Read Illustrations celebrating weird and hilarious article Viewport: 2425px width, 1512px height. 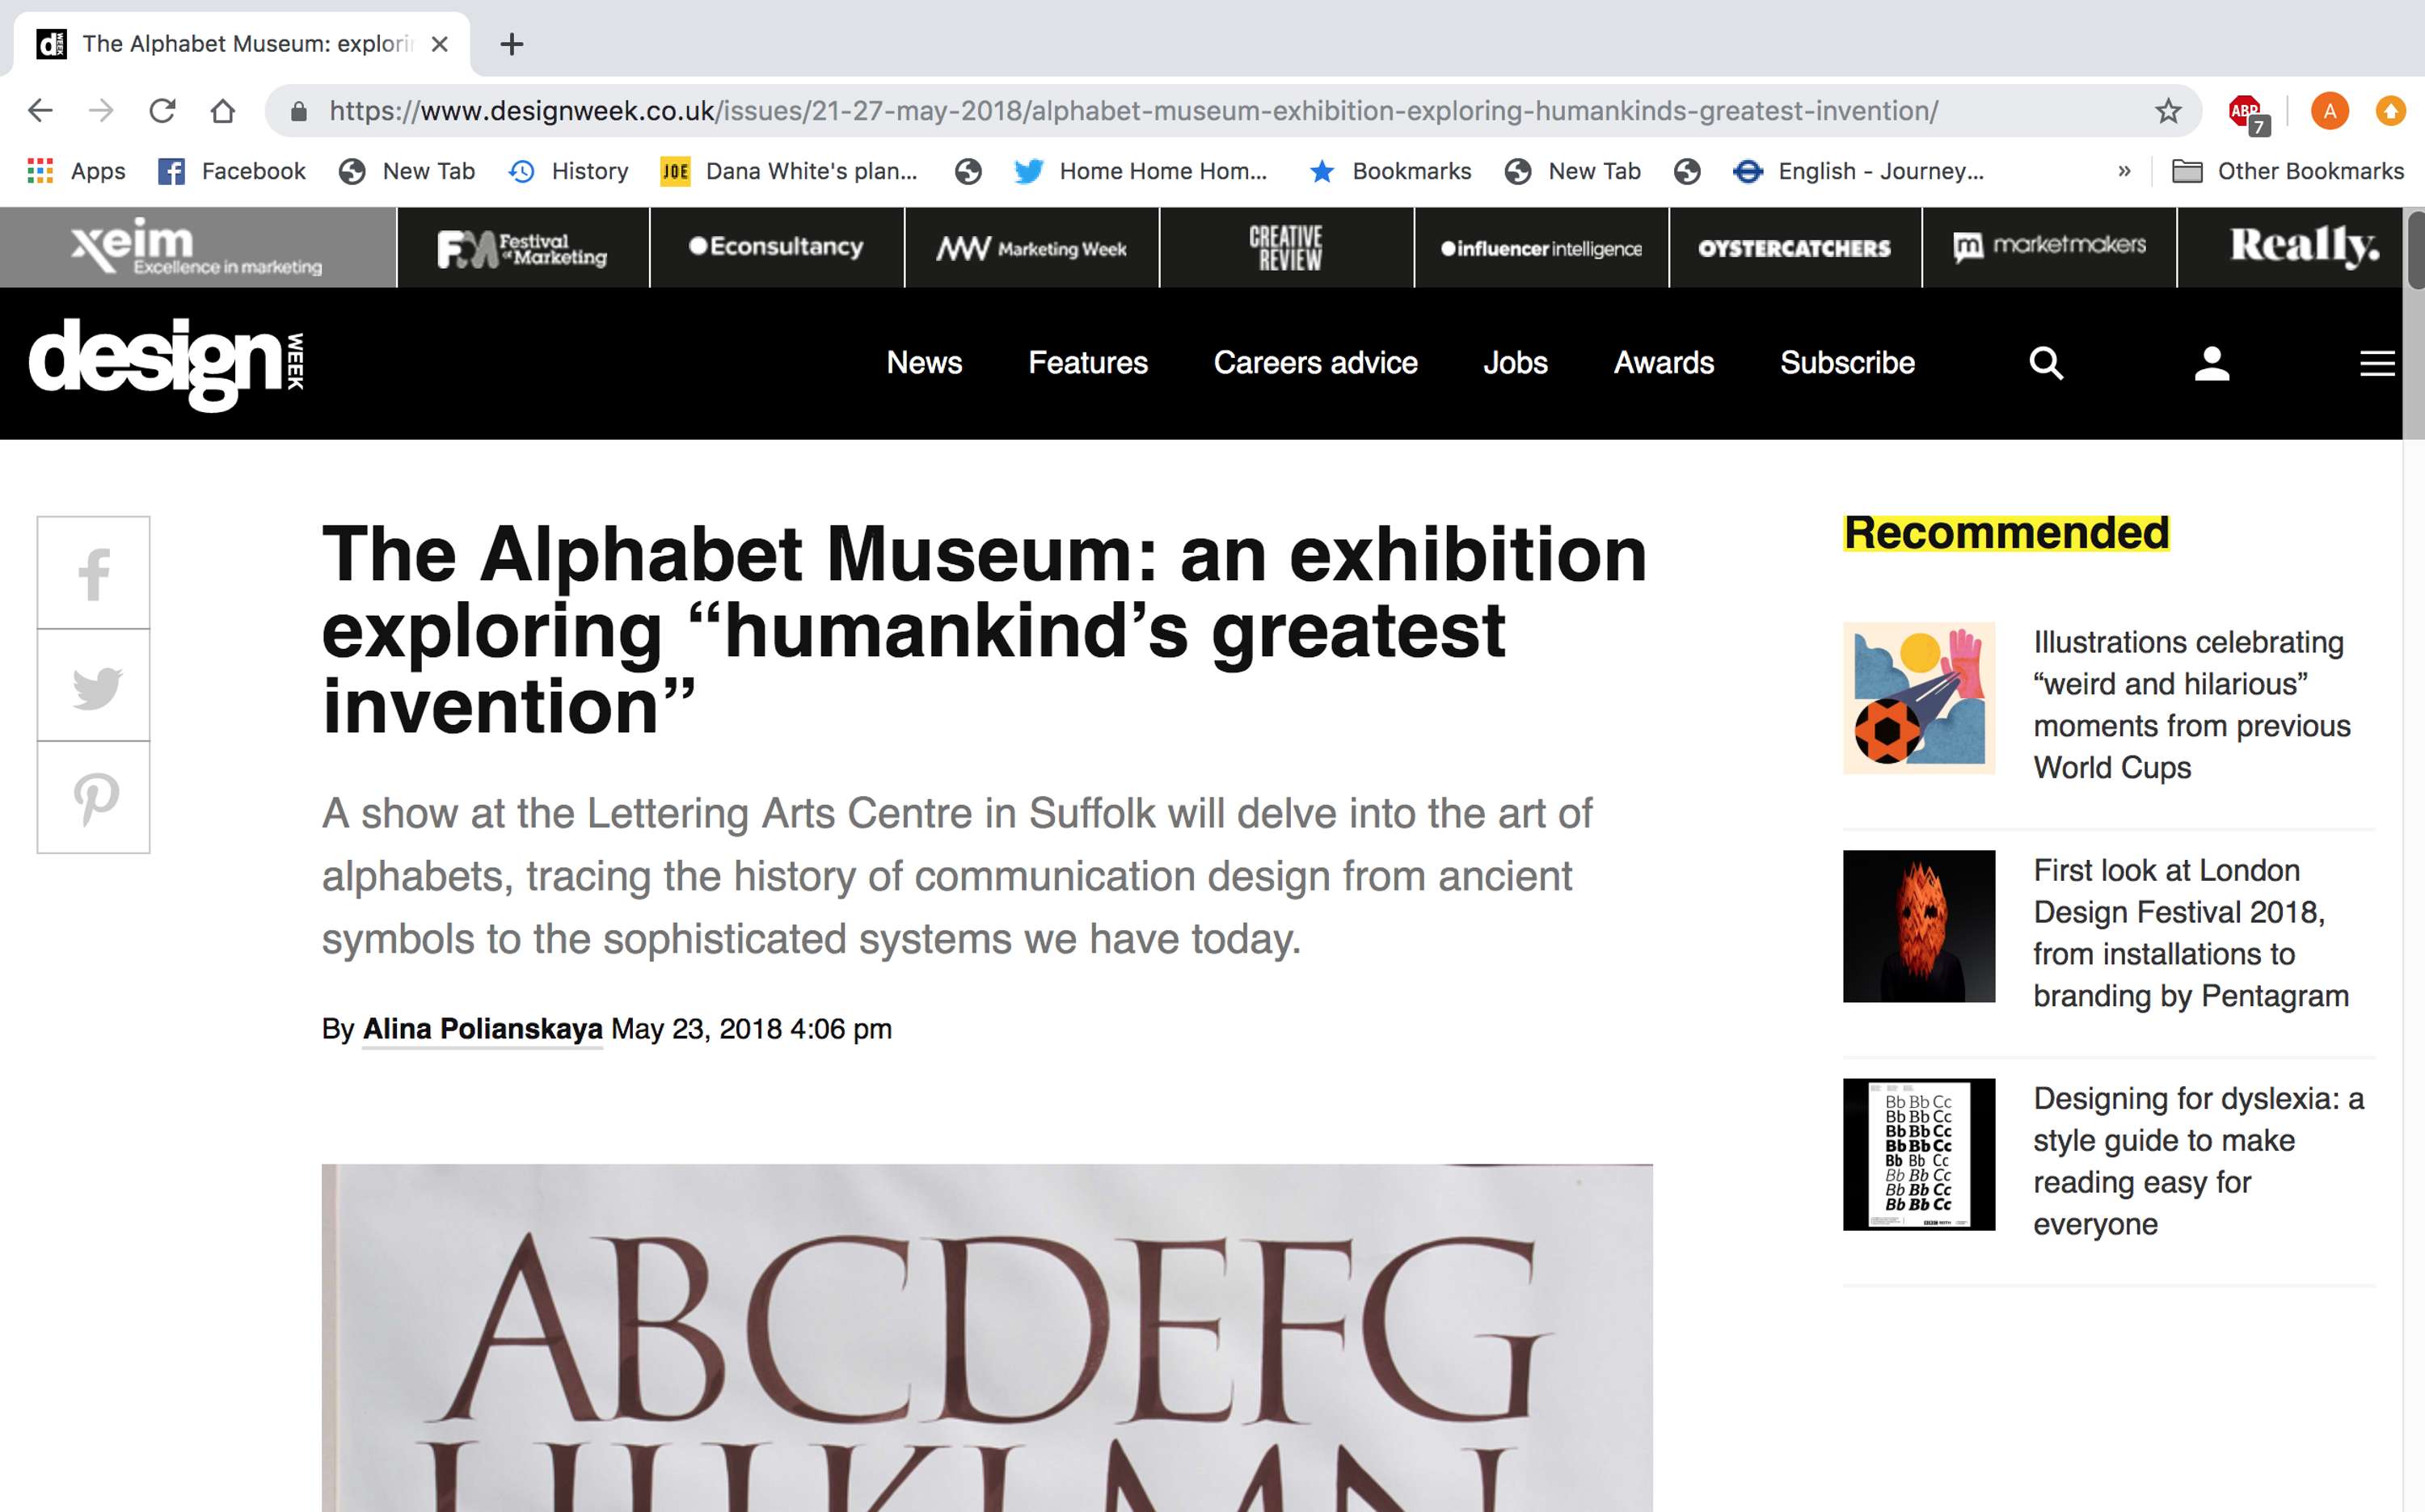tap(2191, 704)
